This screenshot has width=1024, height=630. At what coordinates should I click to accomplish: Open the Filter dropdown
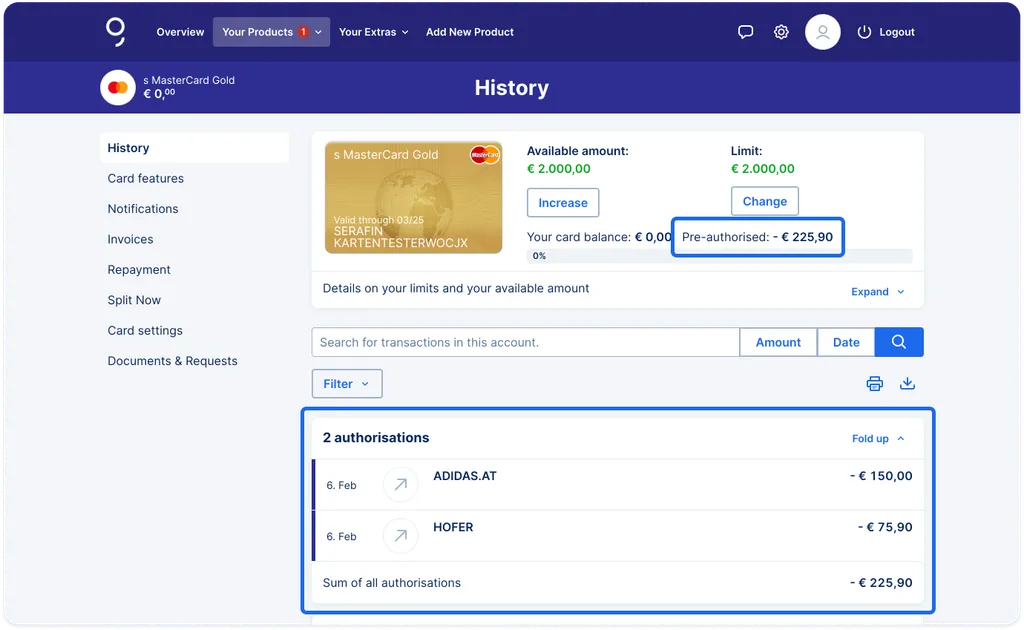pyautogui.click(x=347, y=384)
